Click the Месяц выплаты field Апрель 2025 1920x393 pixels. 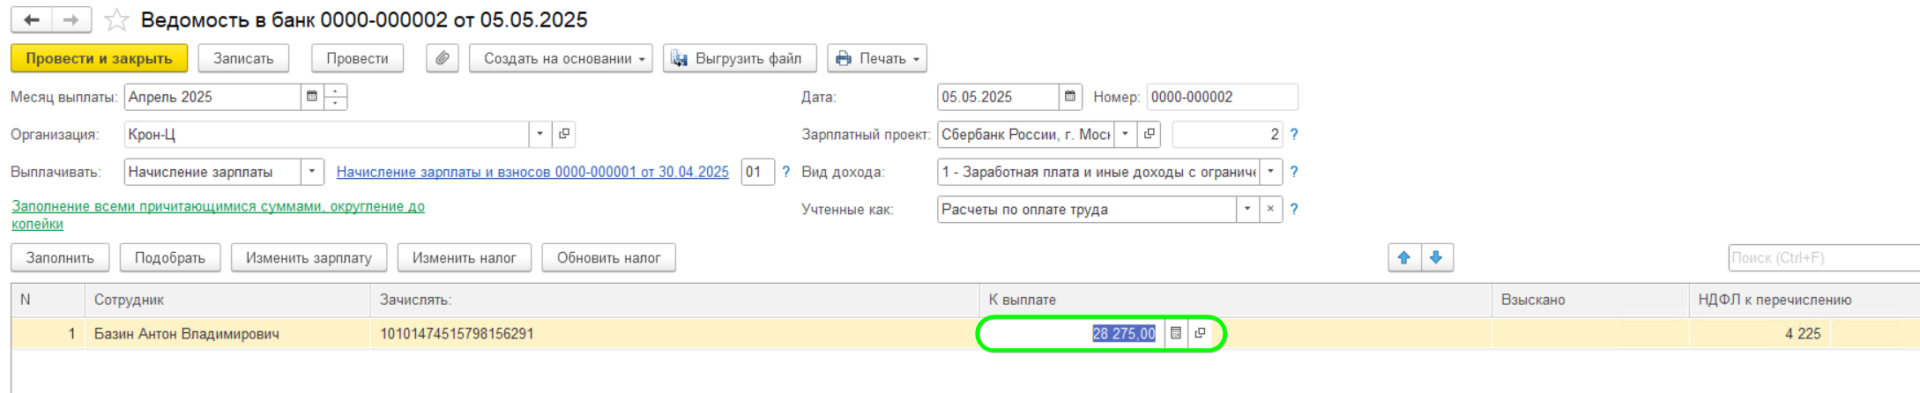[212, 97]
